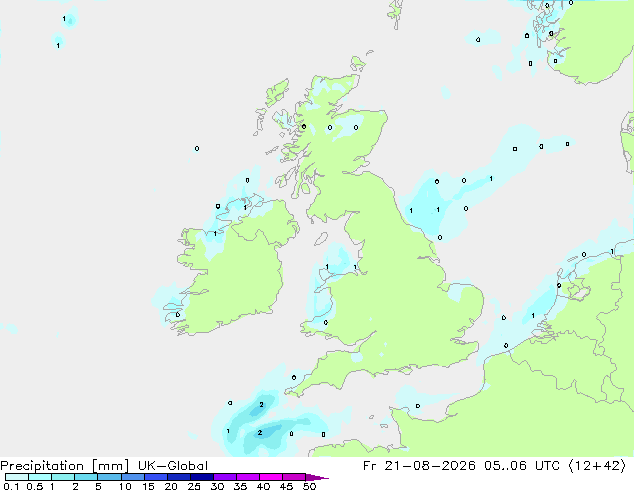Click the '15' legend scale value
Viewport: 634px width, 490px height.
point(148,486)
